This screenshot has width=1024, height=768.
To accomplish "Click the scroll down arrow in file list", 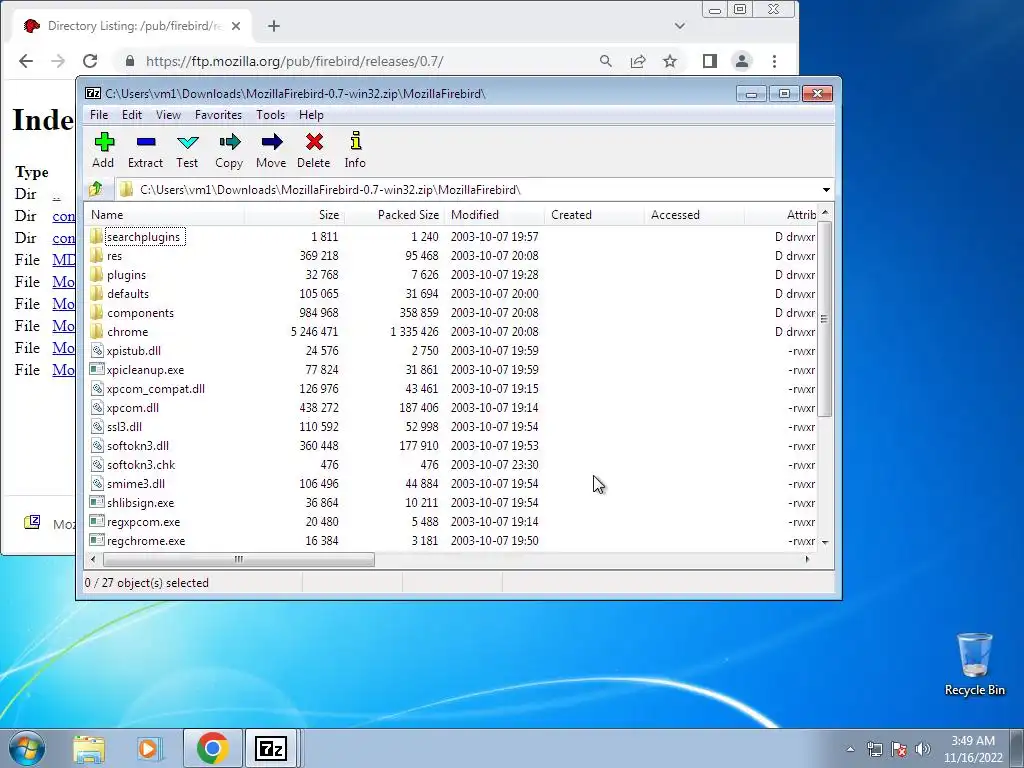I will coord(825,542).
